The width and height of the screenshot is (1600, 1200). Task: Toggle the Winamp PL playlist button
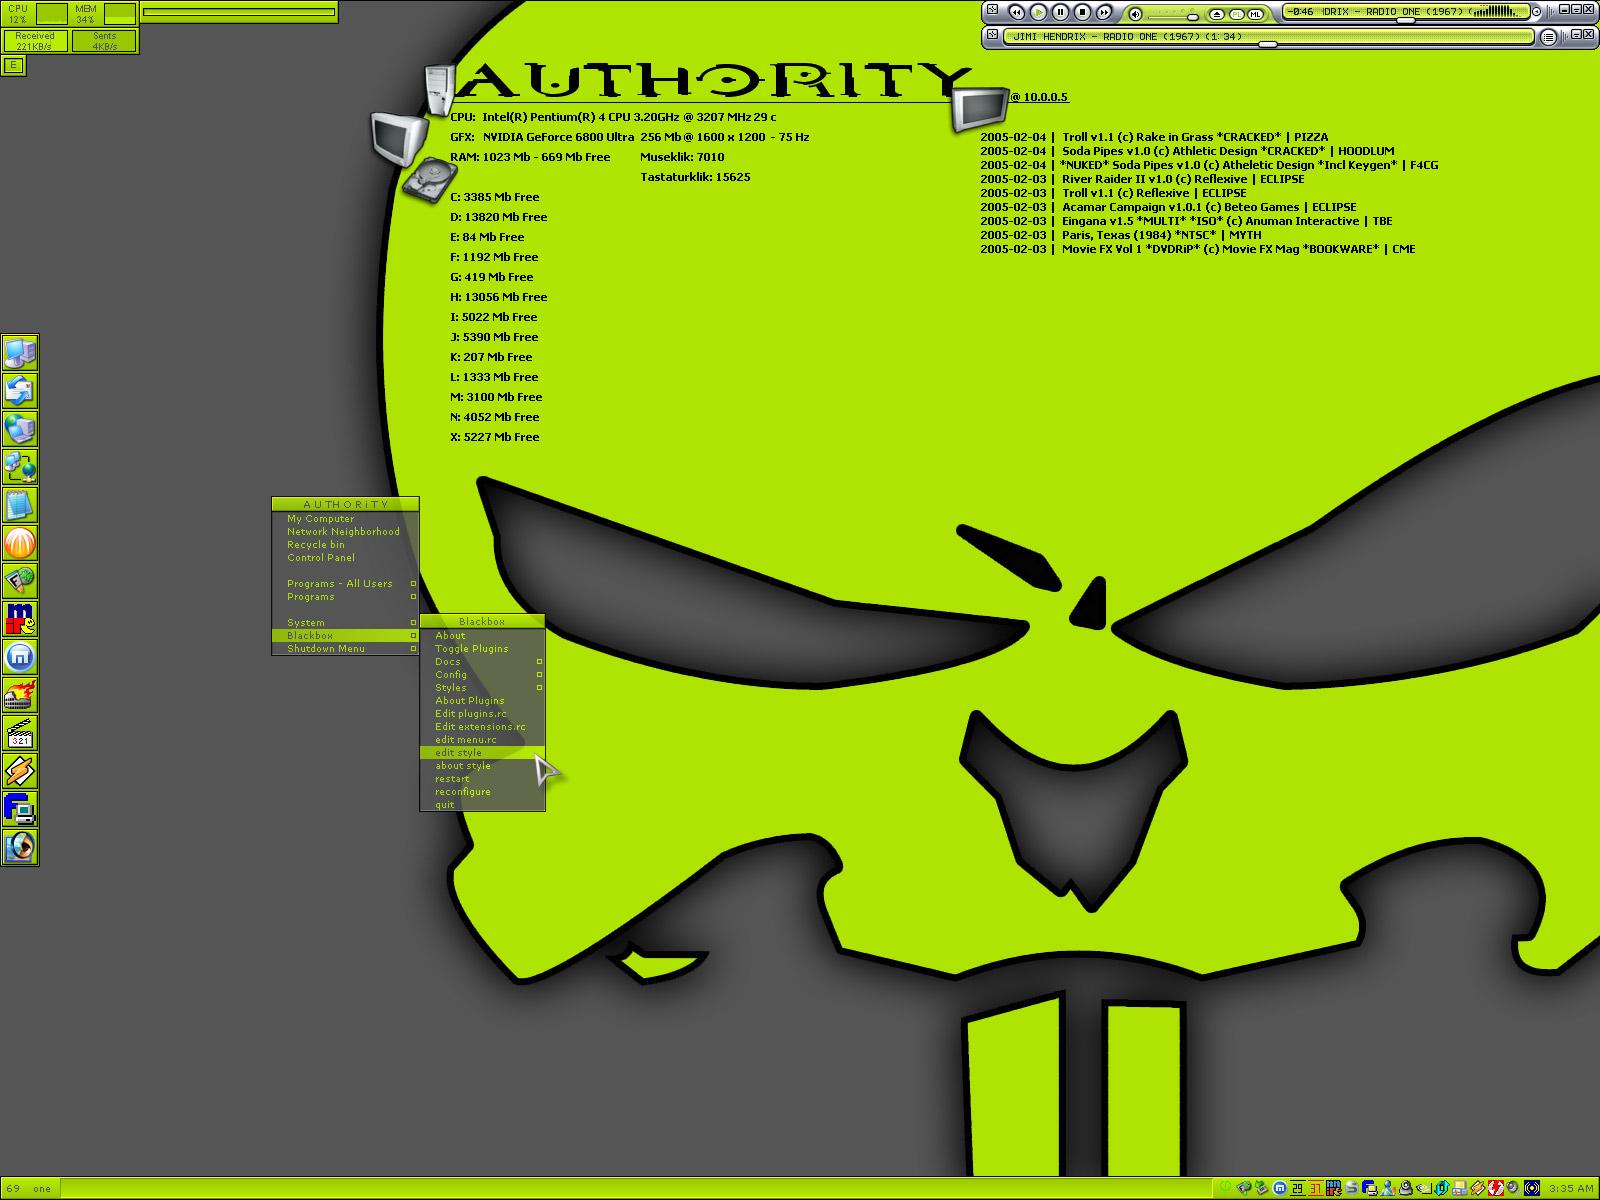pos(1236,14)
